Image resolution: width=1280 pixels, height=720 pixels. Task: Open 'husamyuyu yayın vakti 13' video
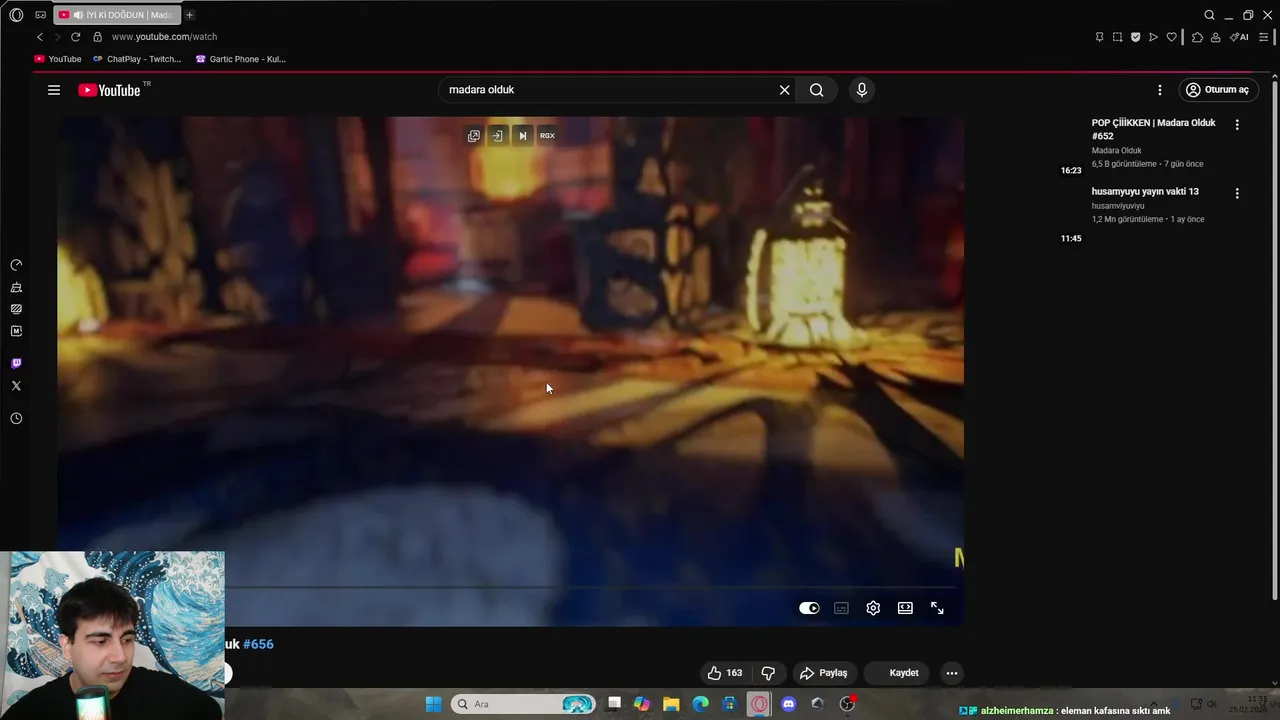1145,191
